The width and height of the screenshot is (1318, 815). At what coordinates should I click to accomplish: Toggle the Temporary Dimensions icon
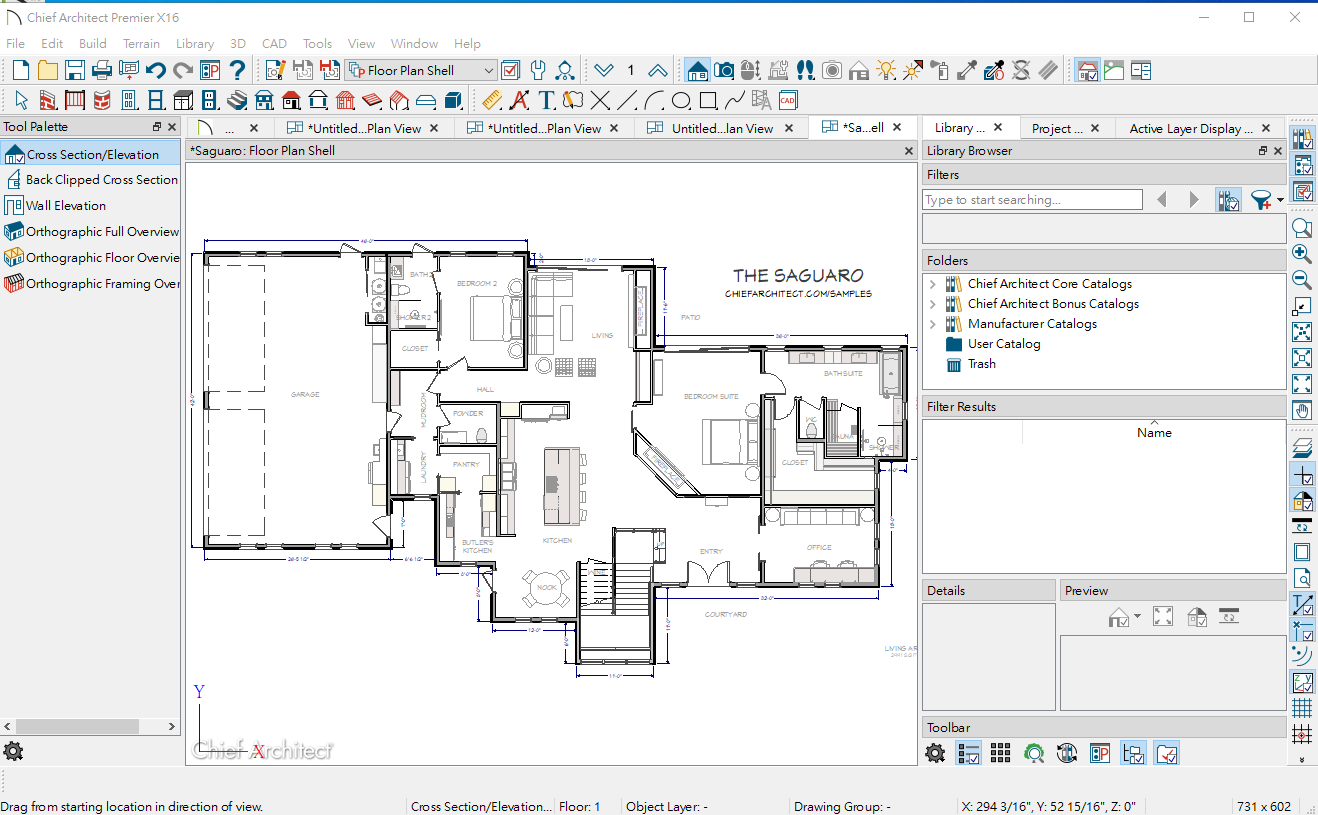[x=1302, y=604]
